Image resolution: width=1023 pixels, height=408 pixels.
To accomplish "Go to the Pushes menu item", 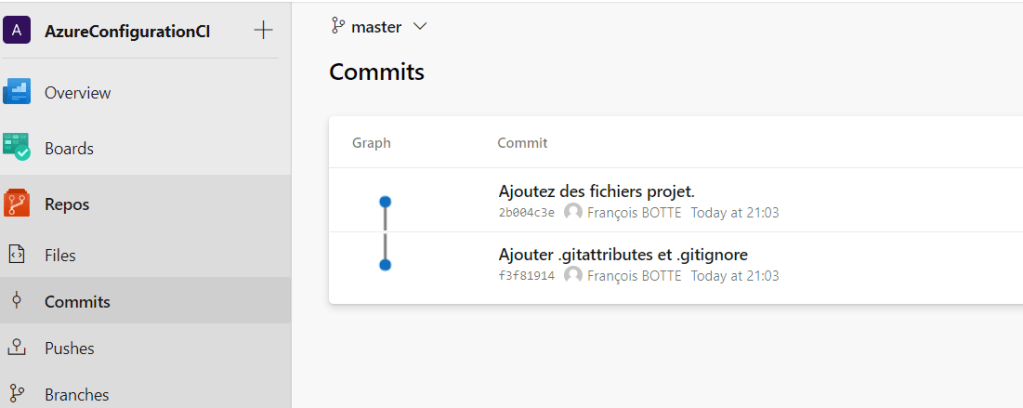I will pos(70,348).
